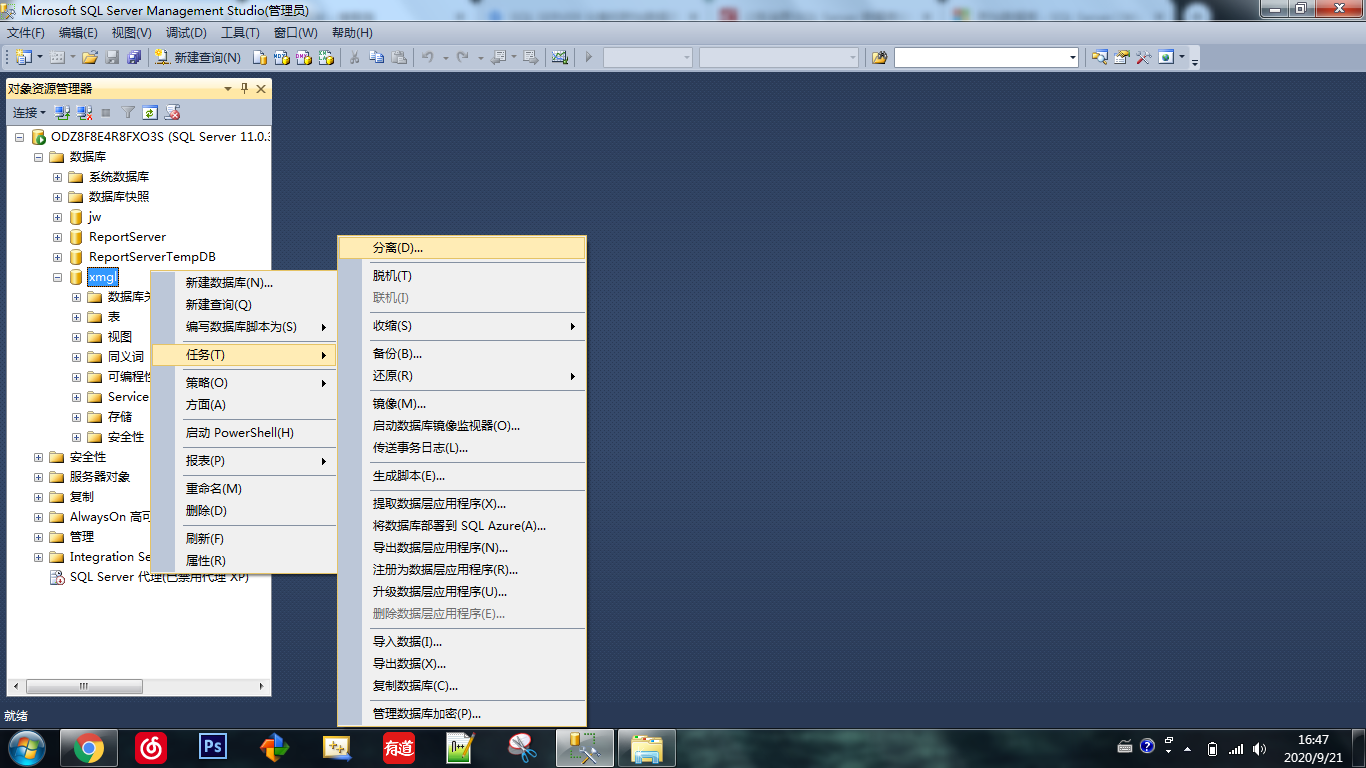Click the Object Explorer script stop icon
Viewport: 1366px width, 768px height.
click(172, 112)
